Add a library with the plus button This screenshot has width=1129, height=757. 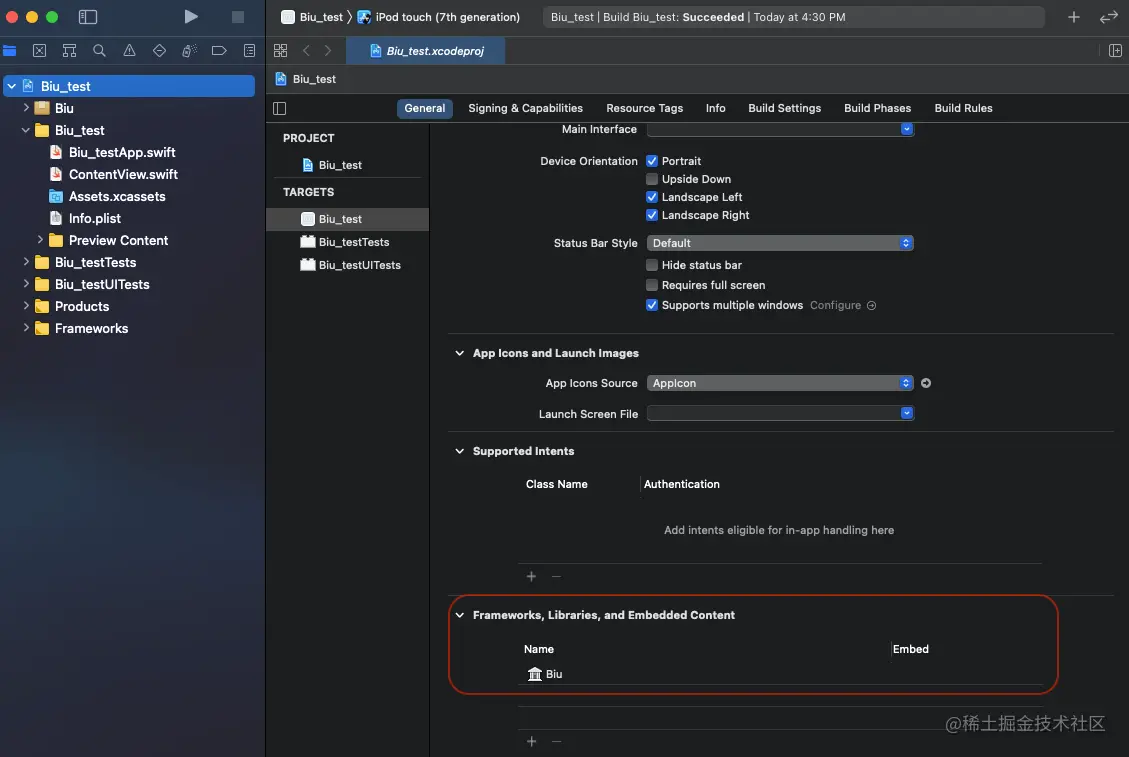pyautogui.click(x=1074, y=17)
